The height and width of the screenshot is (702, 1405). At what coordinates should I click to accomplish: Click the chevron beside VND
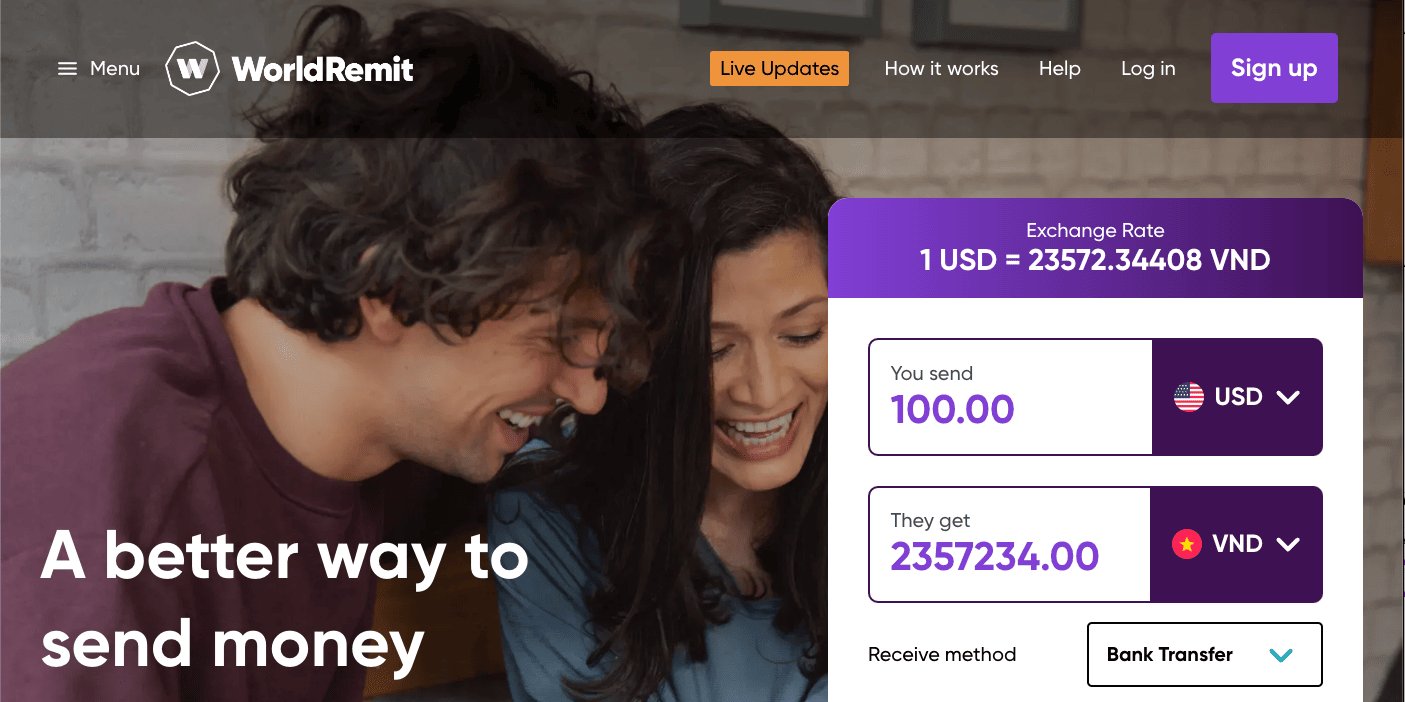click(1290, 544)
